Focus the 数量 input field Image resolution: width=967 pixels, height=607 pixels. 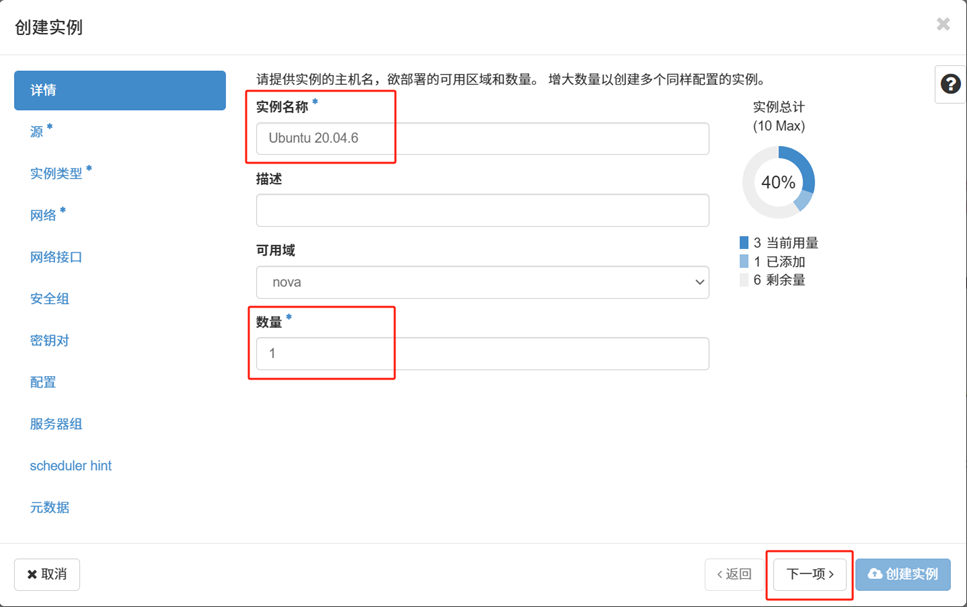482,353
